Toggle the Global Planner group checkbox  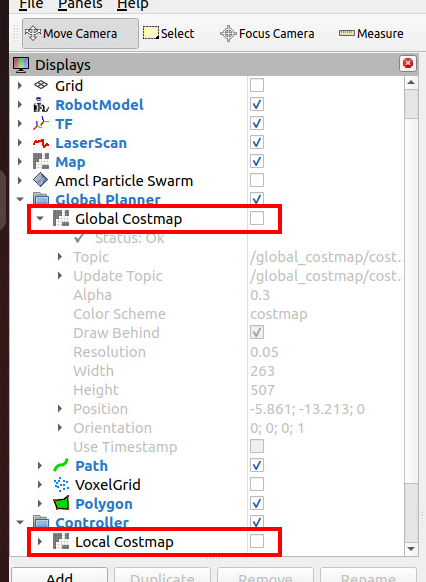(x=257, y=199)
